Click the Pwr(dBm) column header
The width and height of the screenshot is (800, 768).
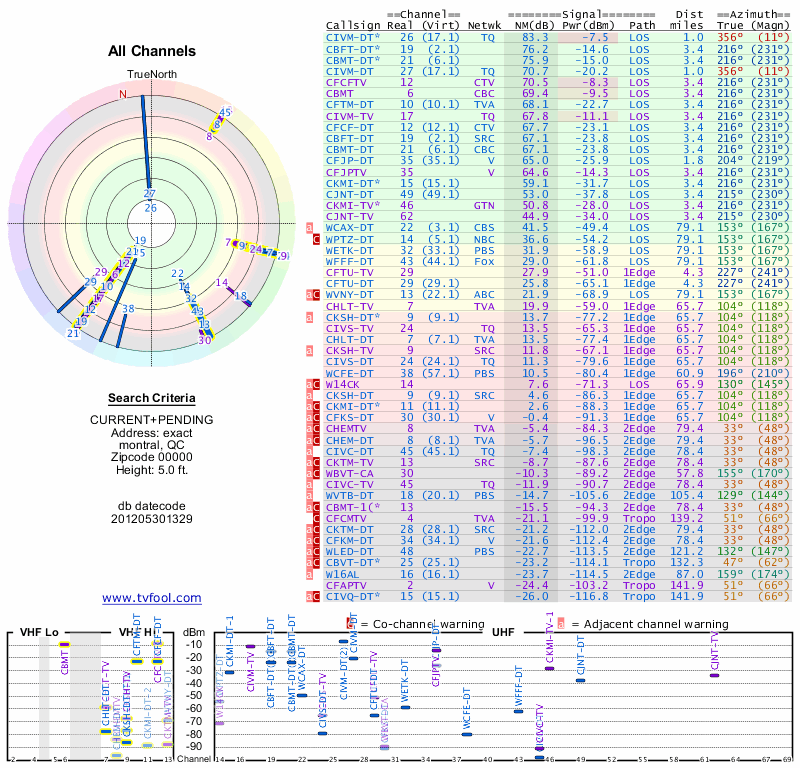[x=588, y=26]
